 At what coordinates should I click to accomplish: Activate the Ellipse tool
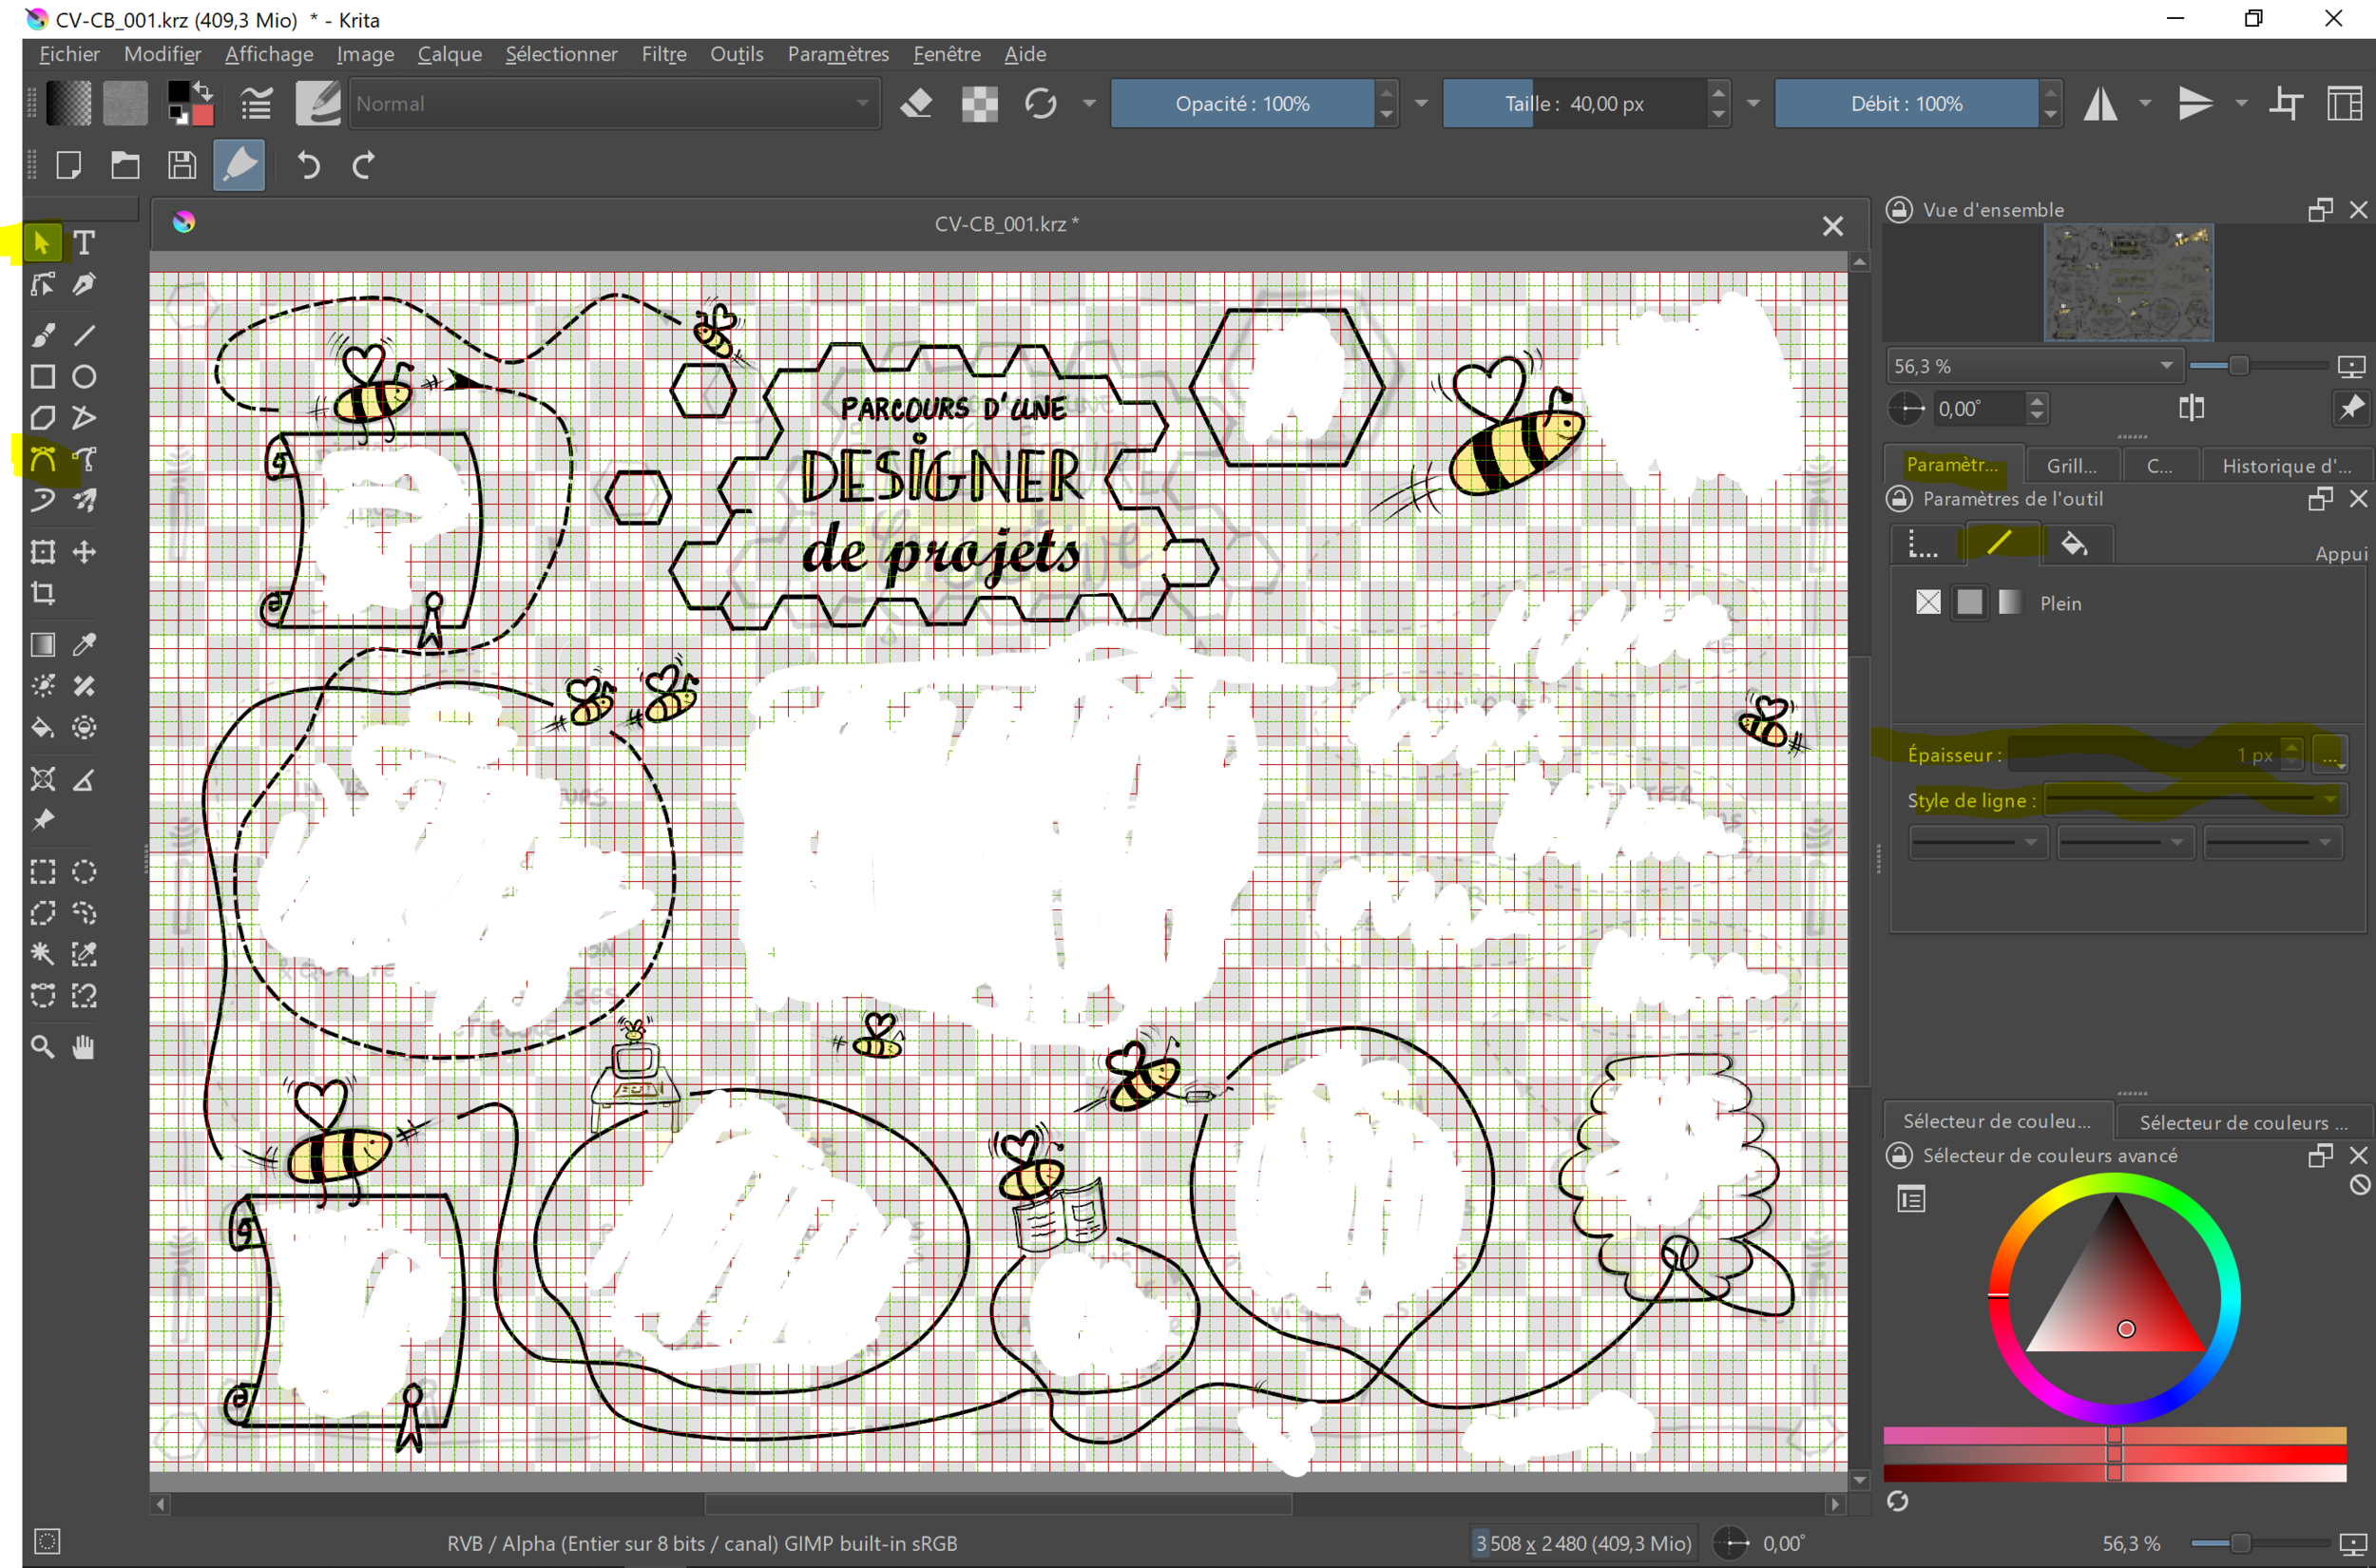coord(84,377)
